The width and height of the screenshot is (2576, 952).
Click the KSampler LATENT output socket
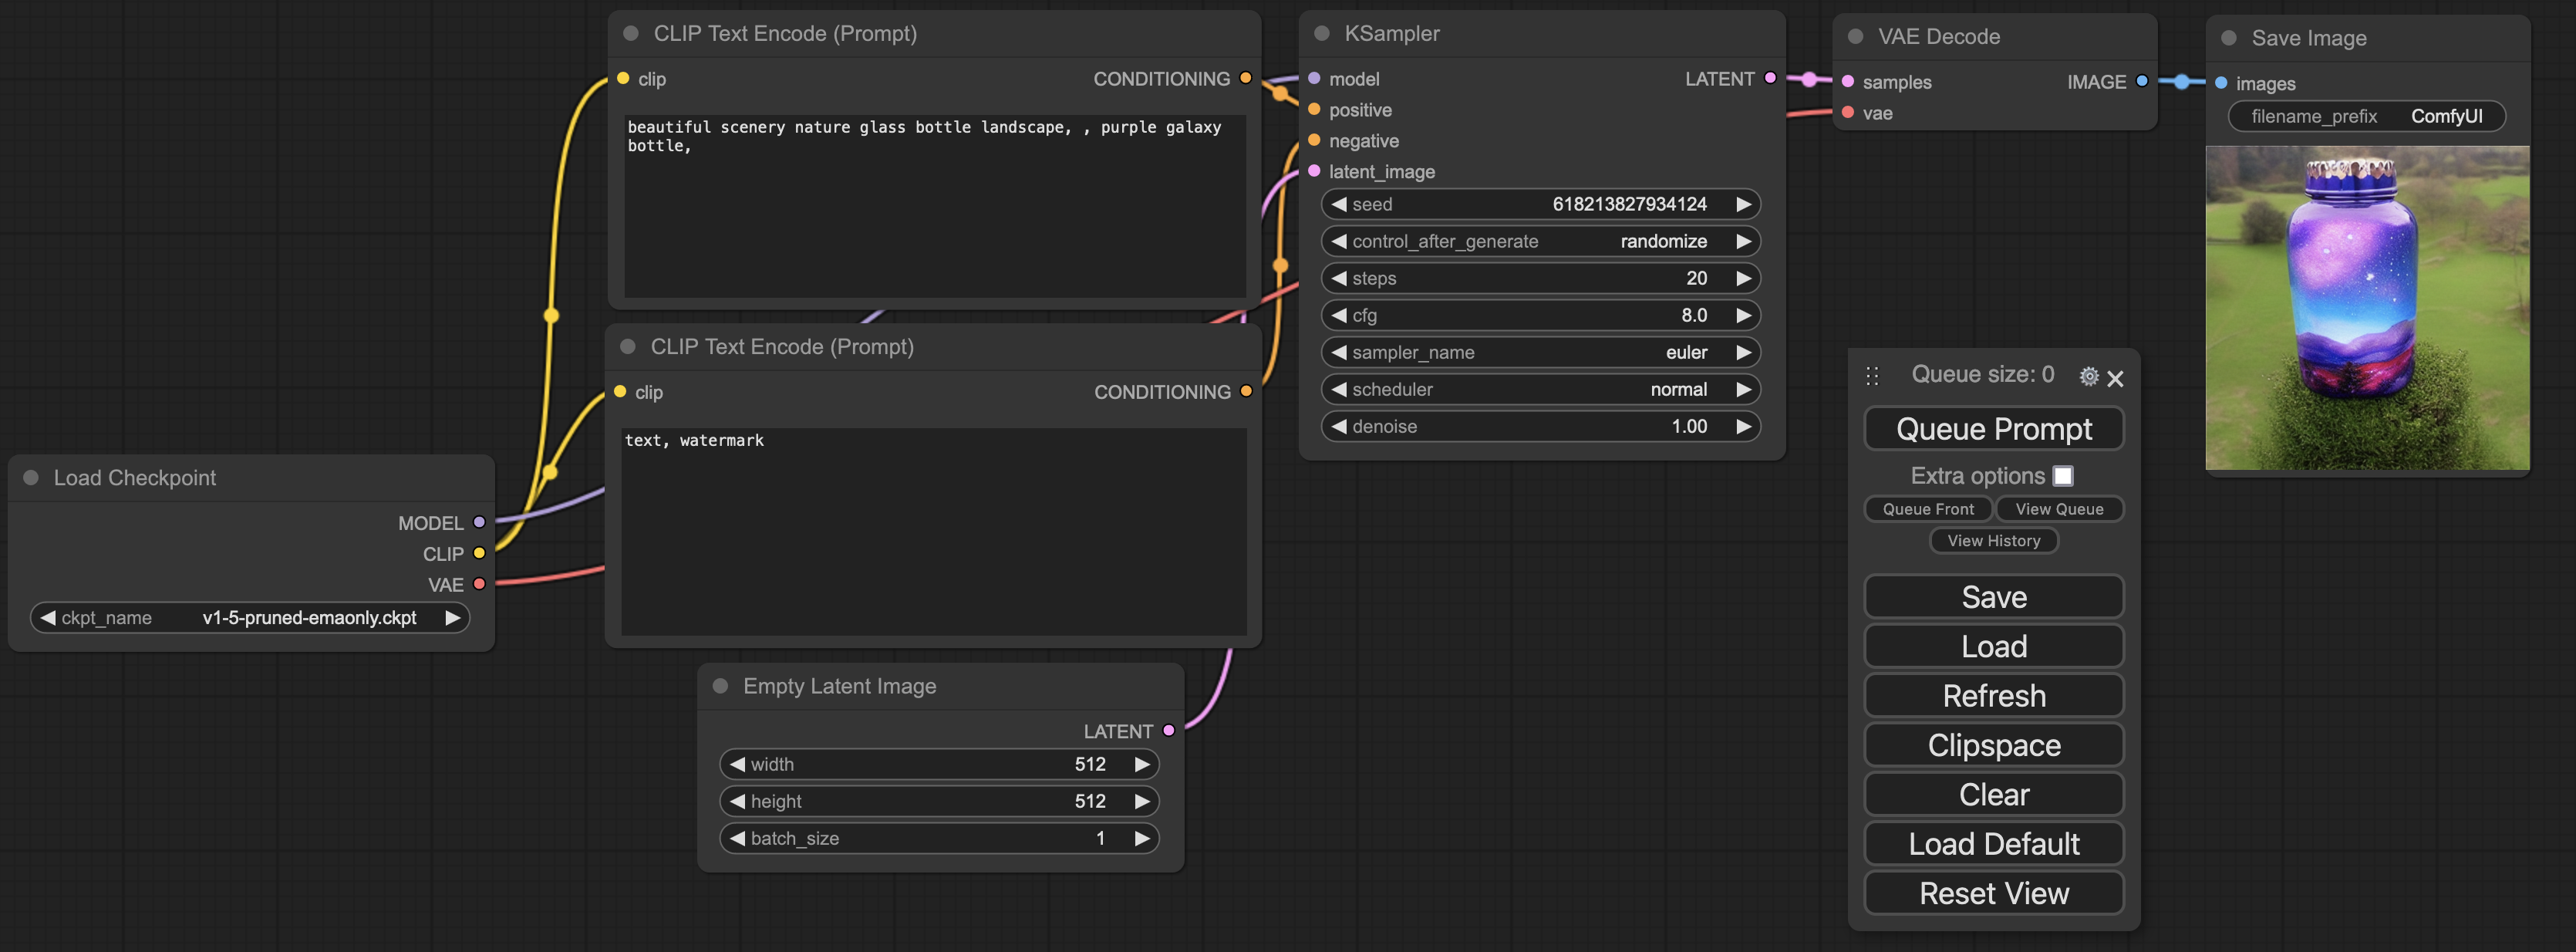pos(1770,78)
